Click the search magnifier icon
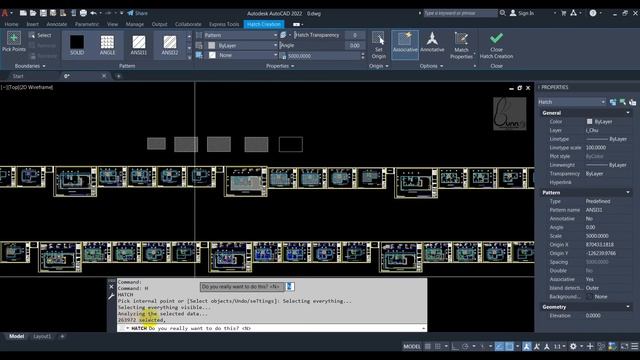This screenshot has width=640, height=360. coord(503,13)
